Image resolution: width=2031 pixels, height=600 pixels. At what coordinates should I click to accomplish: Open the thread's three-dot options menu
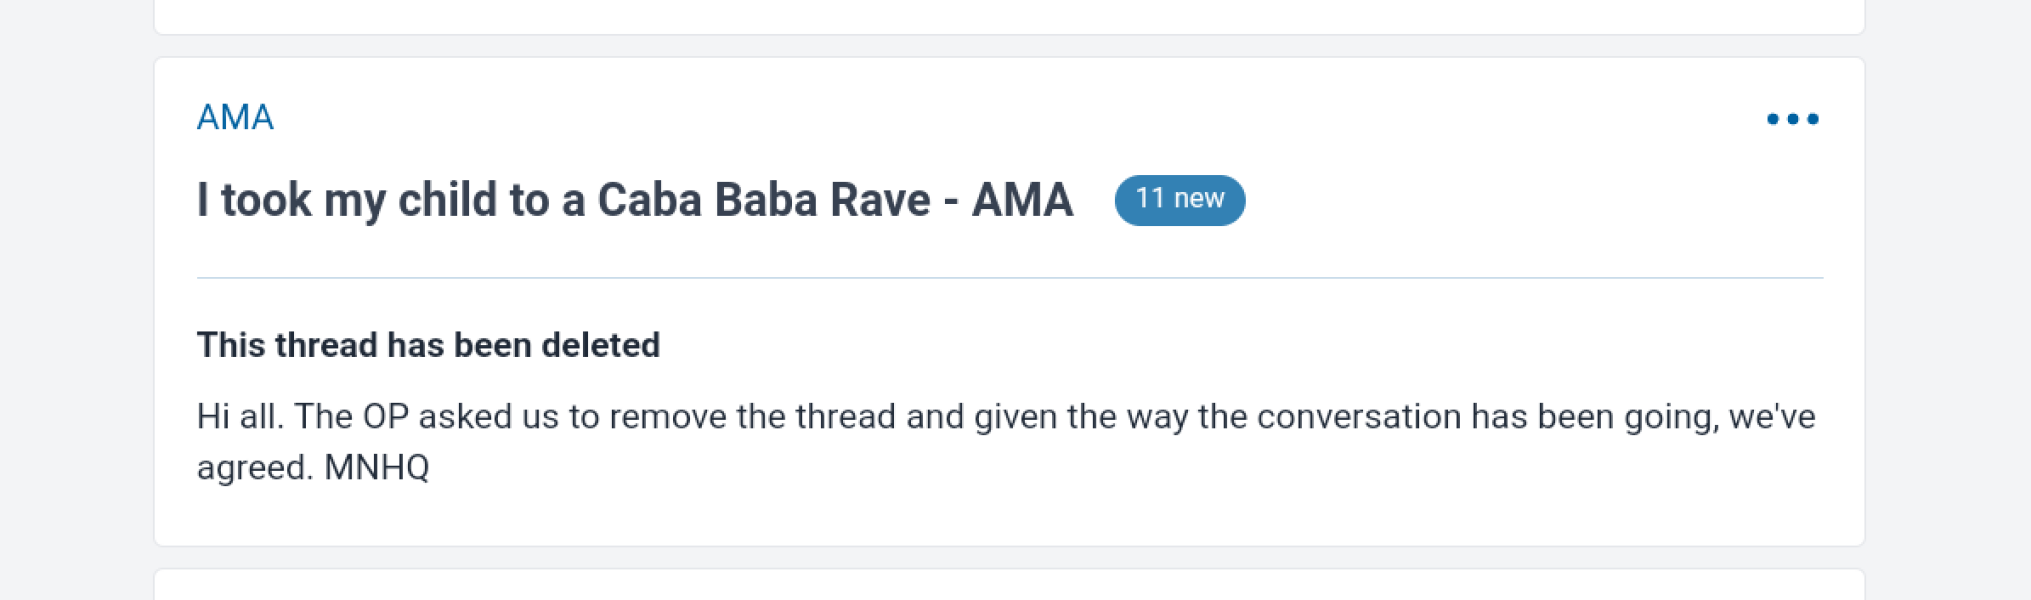coord(1792,119)
